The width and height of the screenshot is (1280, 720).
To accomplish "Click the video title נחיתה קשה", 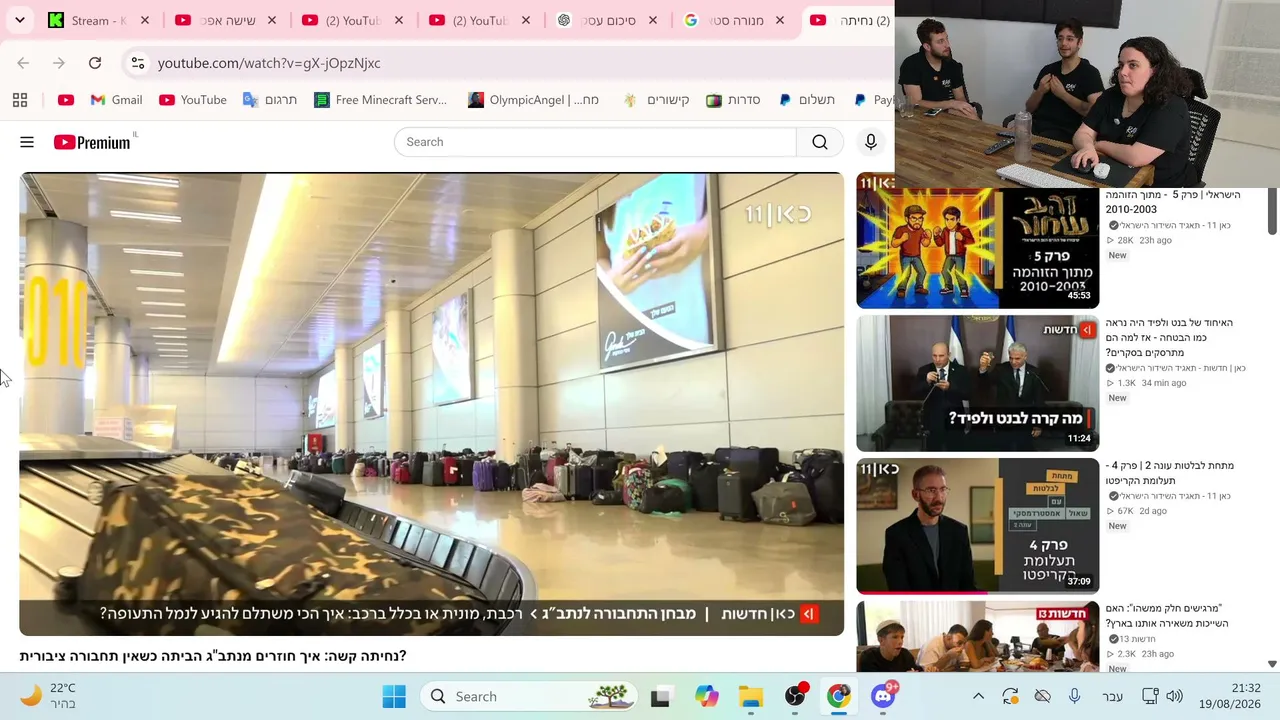I will click(213, 656).
